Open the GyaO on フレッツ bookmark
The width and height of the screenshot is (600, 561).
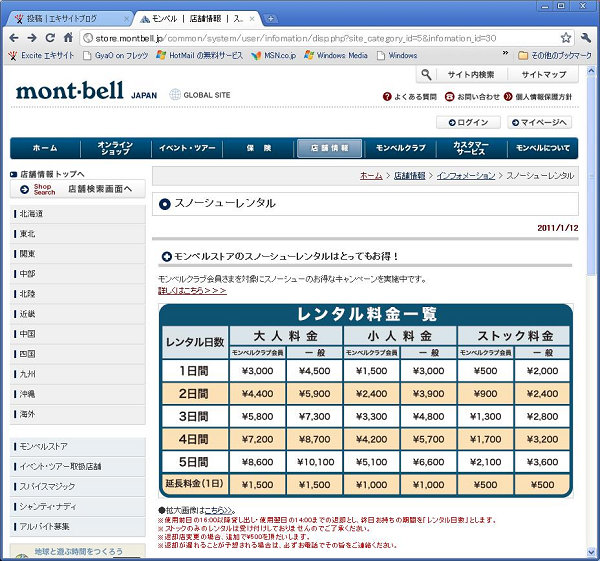116,55
